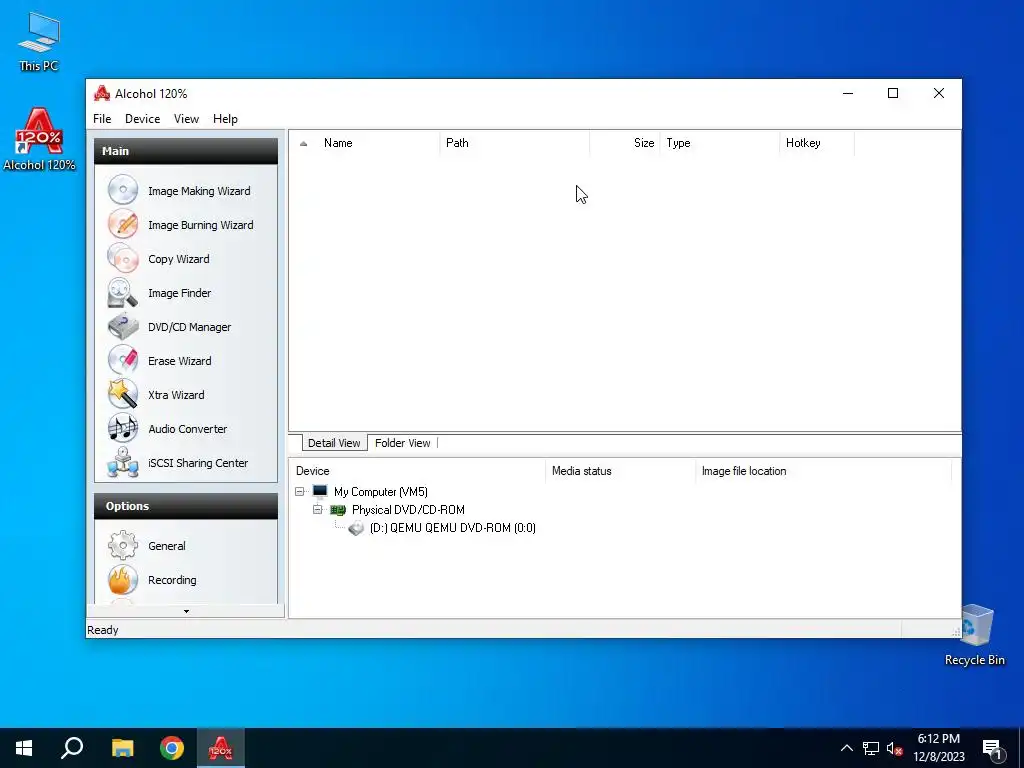Viewport: 1024px width, 768px height.
Task: Click the Image Burning Wizard label
Action: point(200,225)
